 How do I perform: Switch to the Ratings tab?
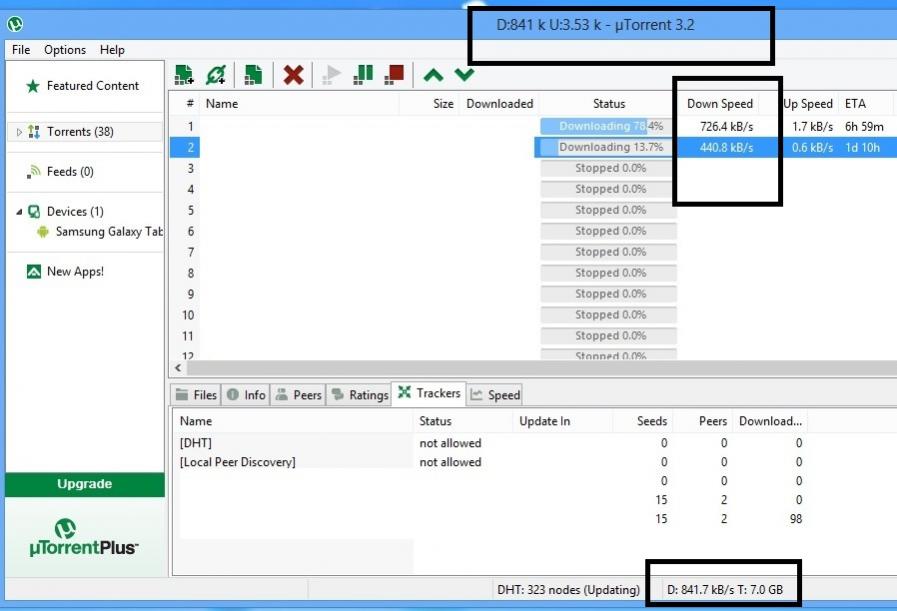[x=360, y=395]
